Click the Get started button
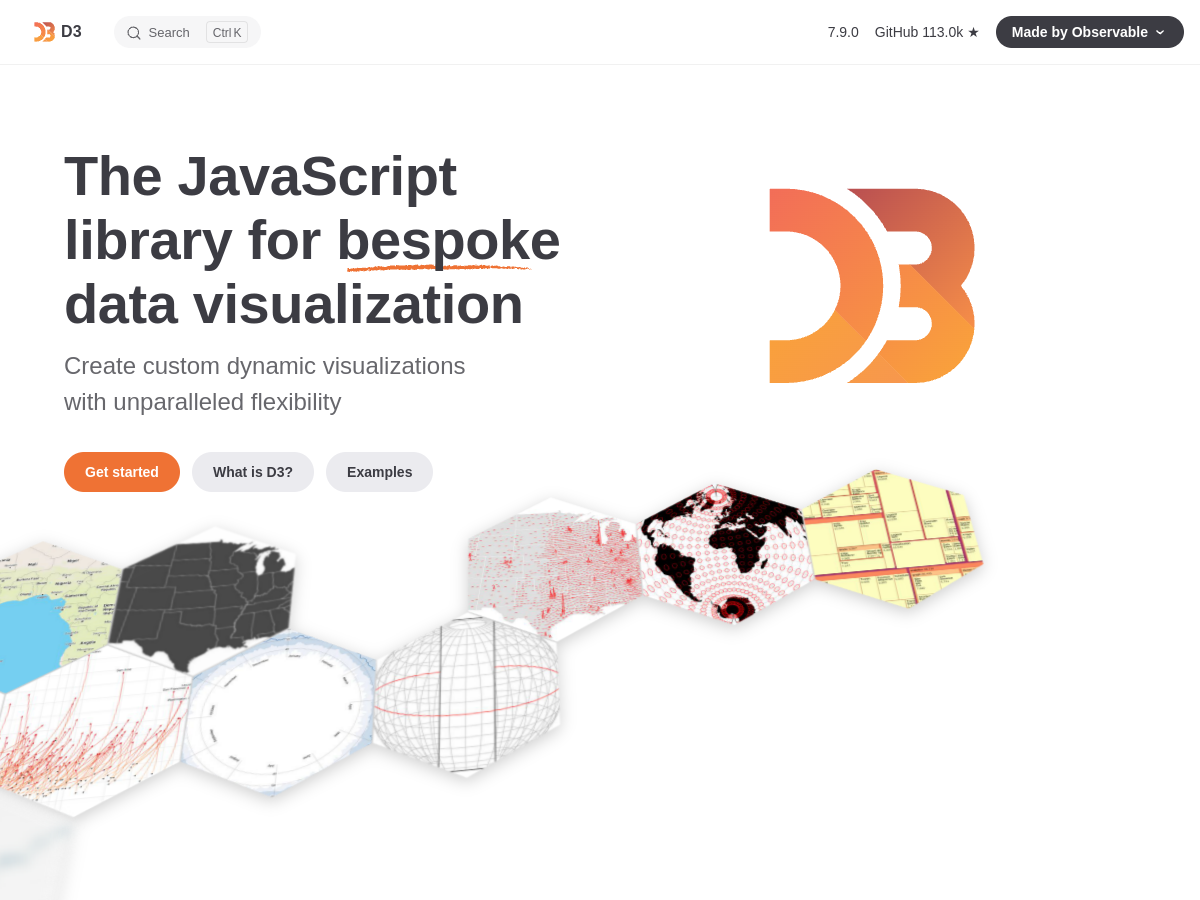This screenshot has height=900, width=1200. point(122,472)
